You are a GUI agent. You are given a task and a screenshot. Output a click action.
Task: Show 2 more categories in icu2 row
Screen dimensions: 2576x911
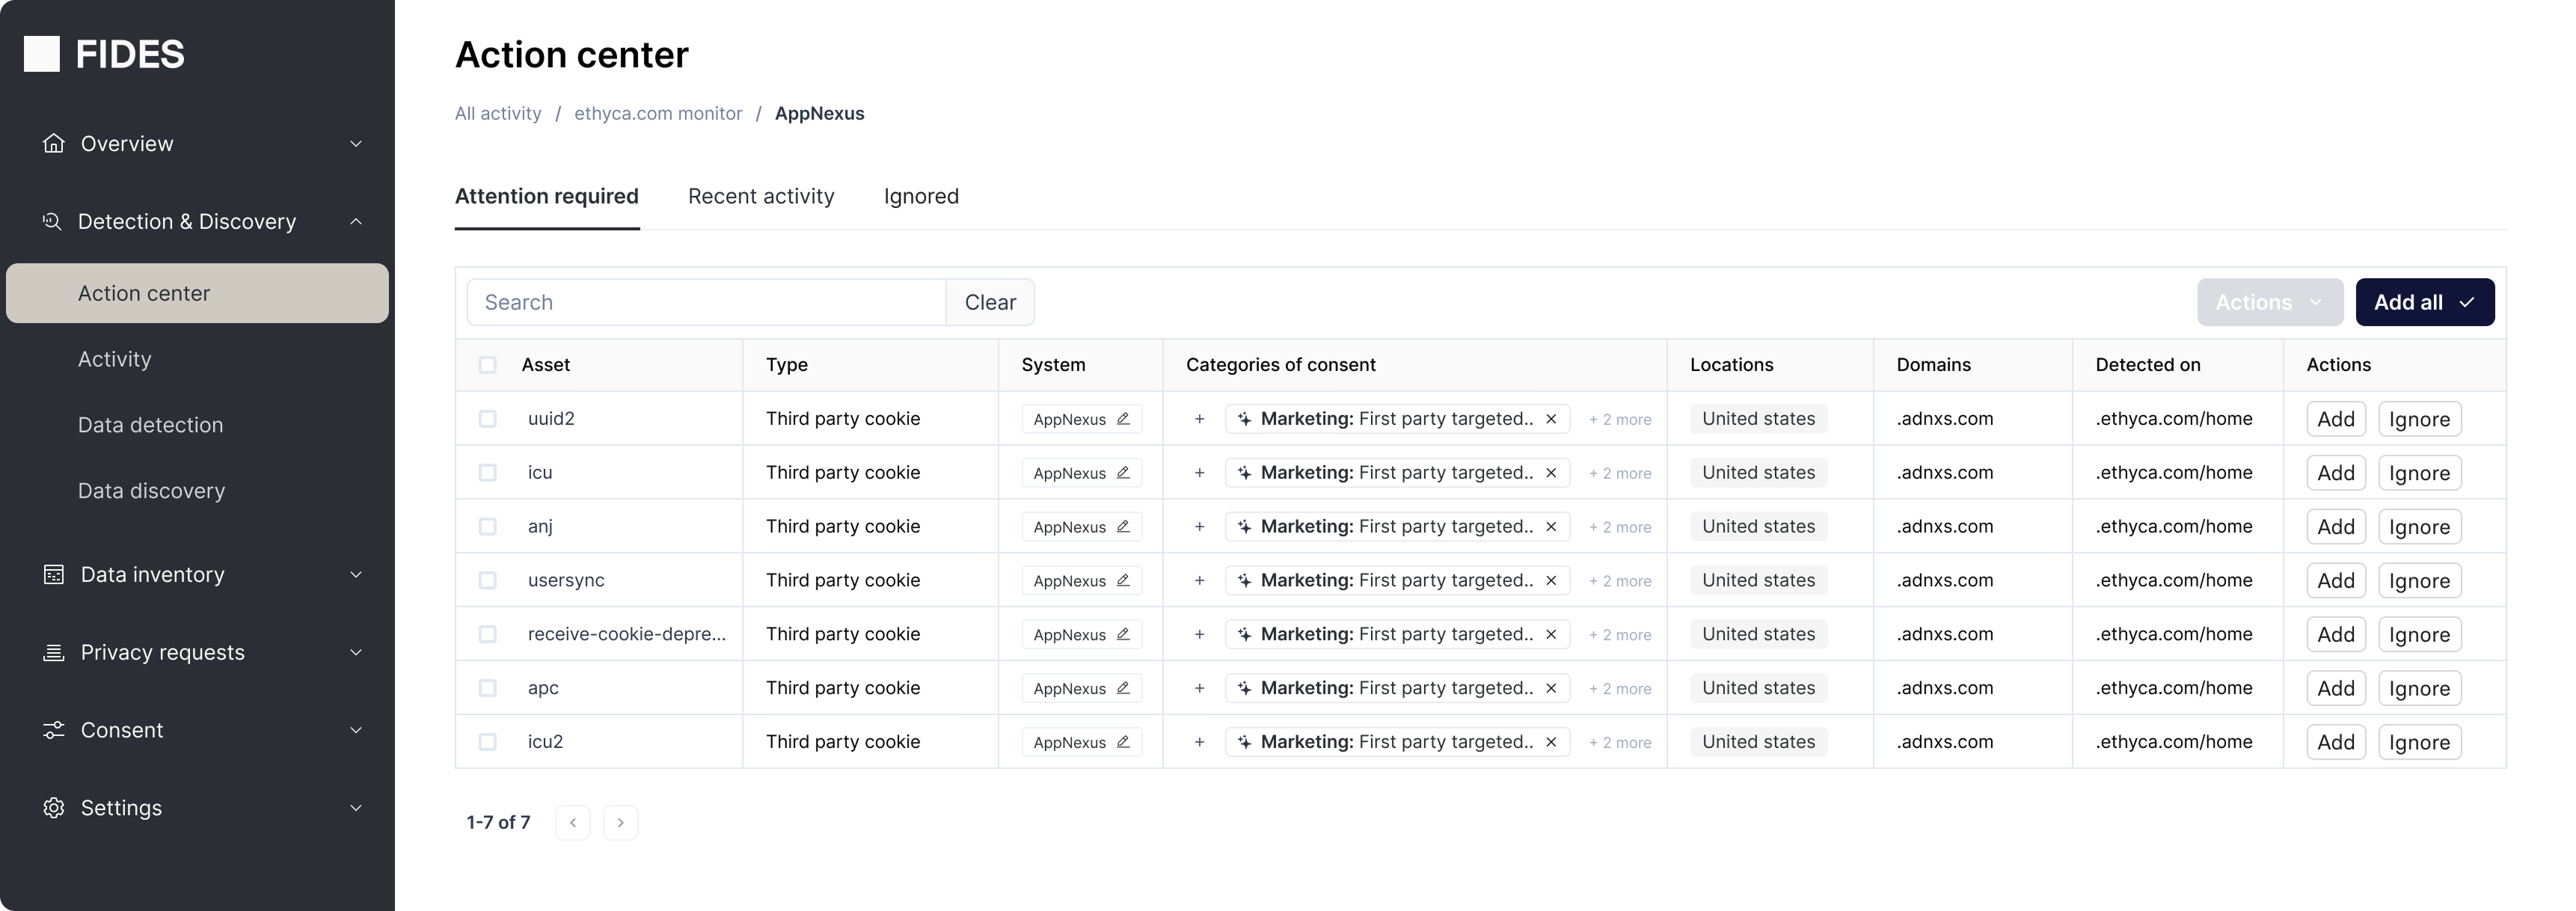coord(1620,743)
